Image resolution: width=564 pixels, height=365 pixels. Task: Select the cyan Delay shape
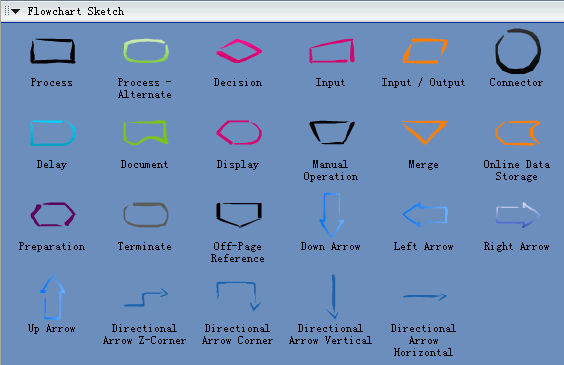[x=53, y=133]
